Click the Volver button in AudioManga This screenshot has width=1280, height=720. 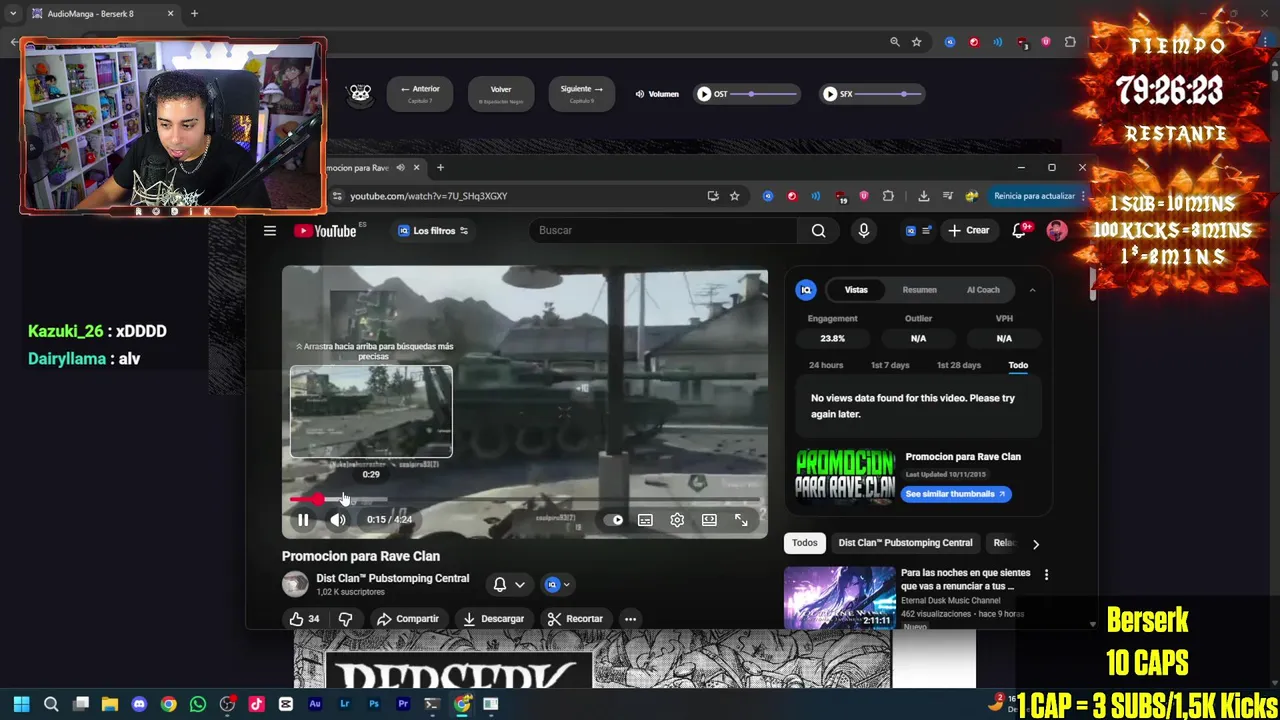[x=501, y=94]
